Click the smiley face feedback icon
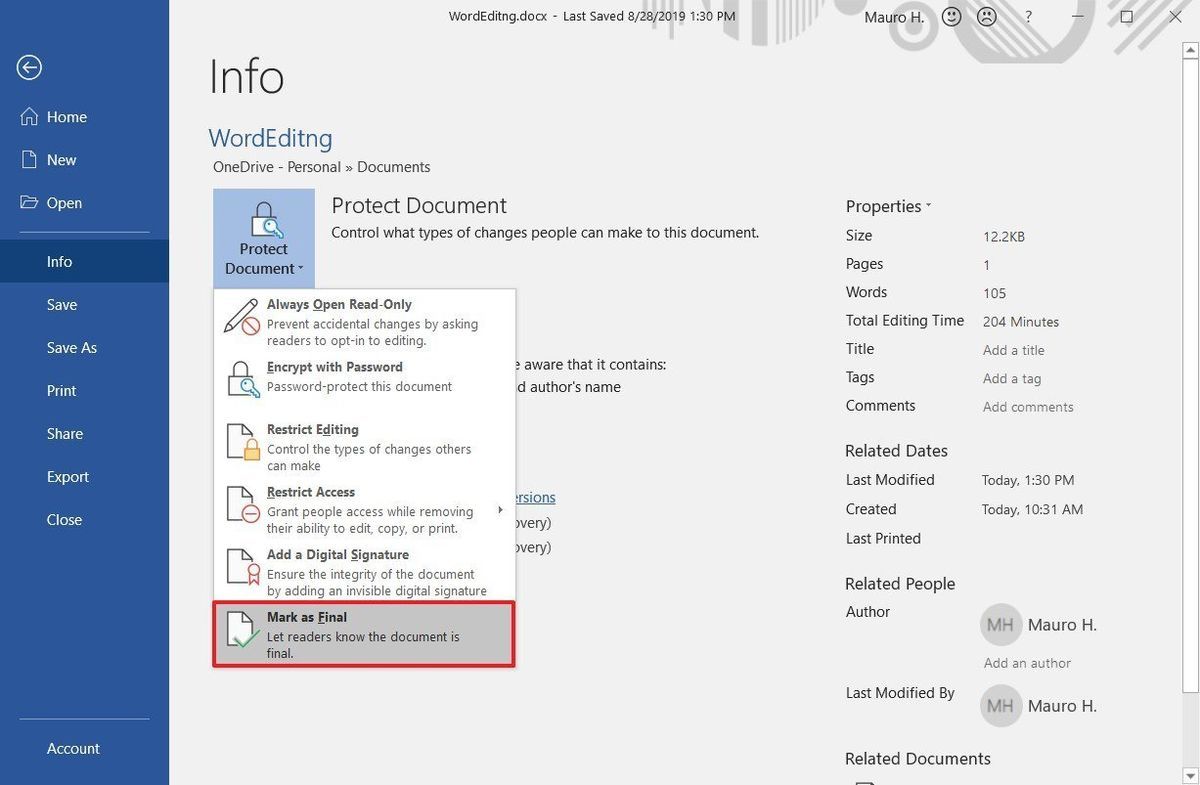This screenshot has height=785, width=1200. pos(953,17)
